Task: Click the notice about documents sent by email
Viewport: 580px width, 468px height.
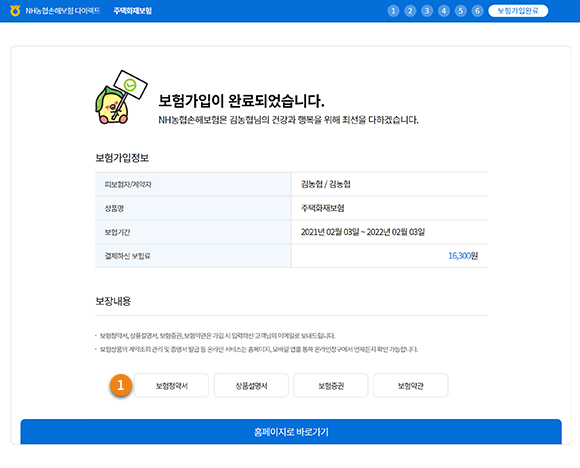Action: (x=217, y=336)
